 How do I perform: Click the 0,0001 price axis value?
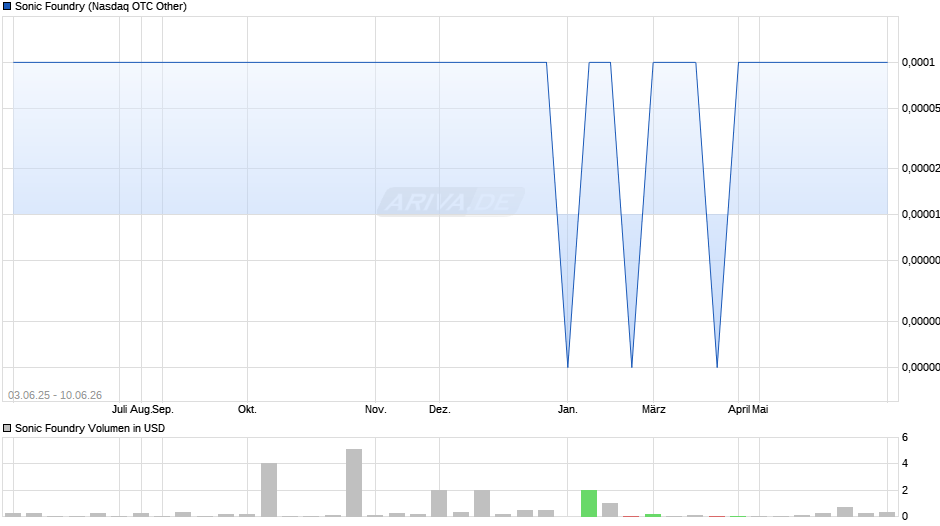tap(918, 62)
